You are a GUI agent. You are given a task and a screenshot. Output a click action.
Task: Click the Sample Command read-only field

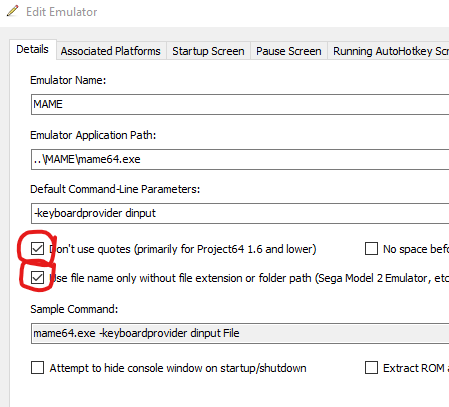point(240,333)
